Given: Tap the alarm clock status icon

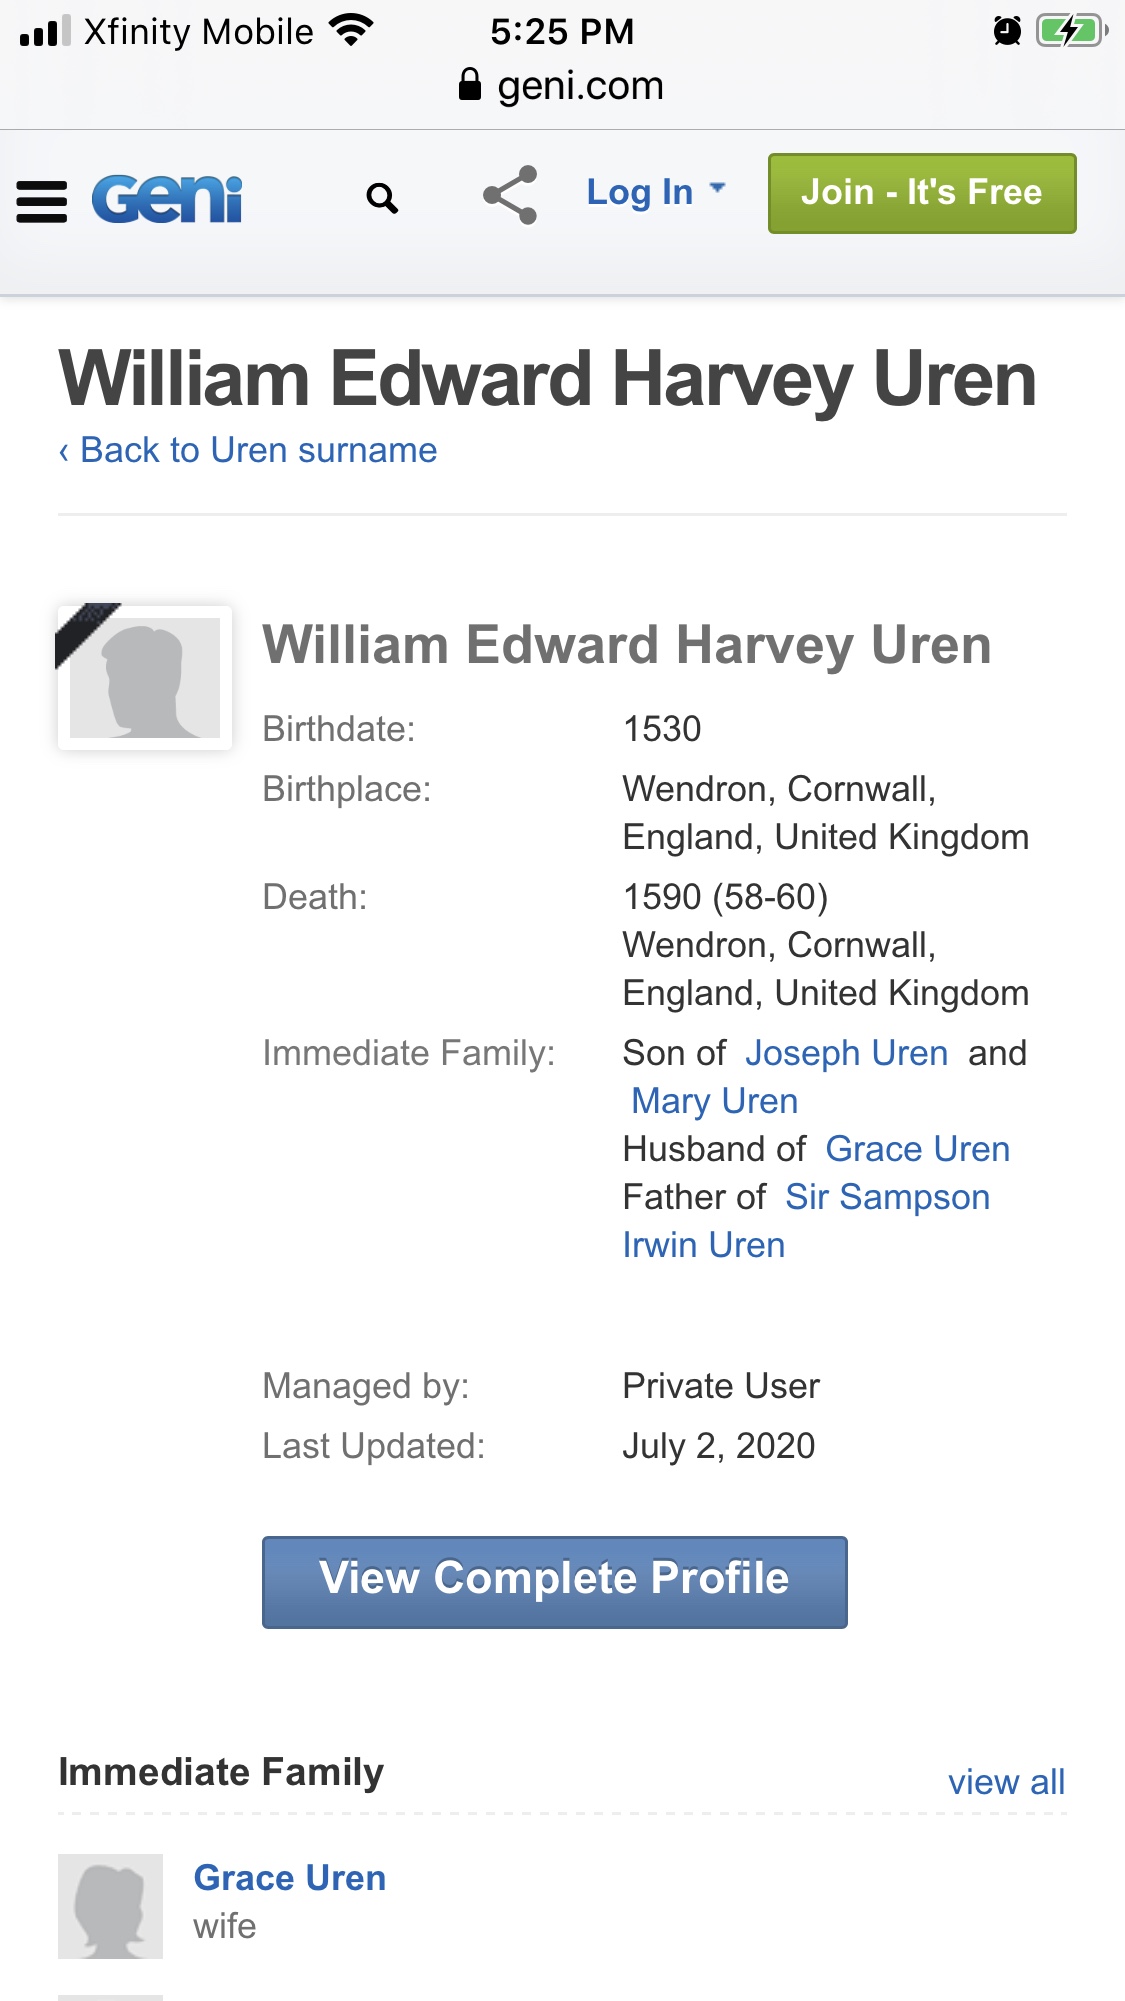Looking at the screenshot, I should (1007, 31).
